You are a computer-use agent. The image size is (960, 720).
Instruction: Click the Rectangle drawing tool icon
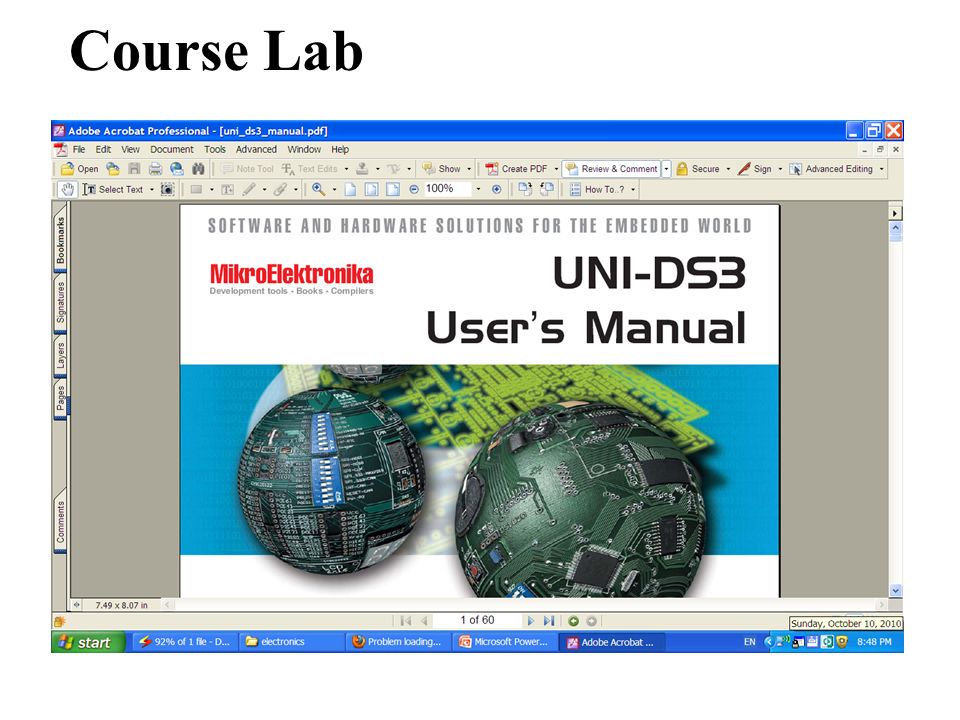(196, 190)
